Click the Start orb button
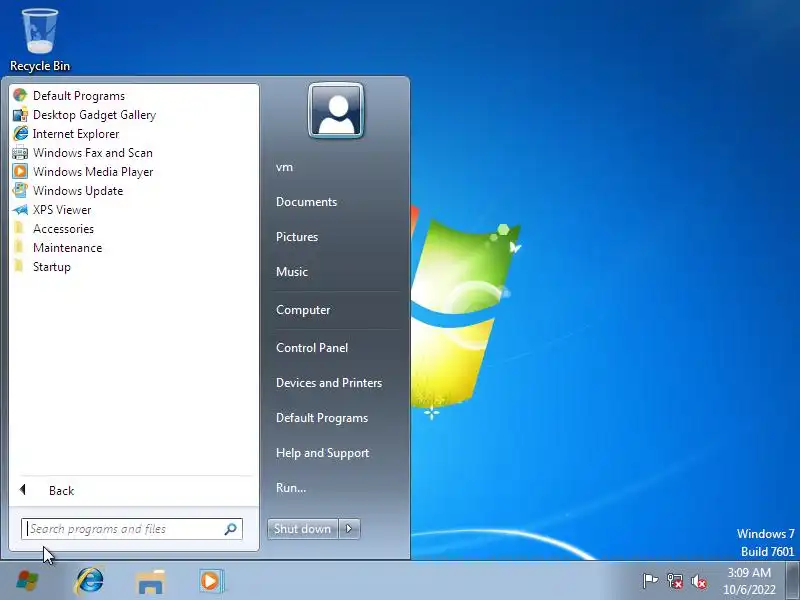Image resolution: width=800 pixels, height=600 pixels. tap(27, 581)
